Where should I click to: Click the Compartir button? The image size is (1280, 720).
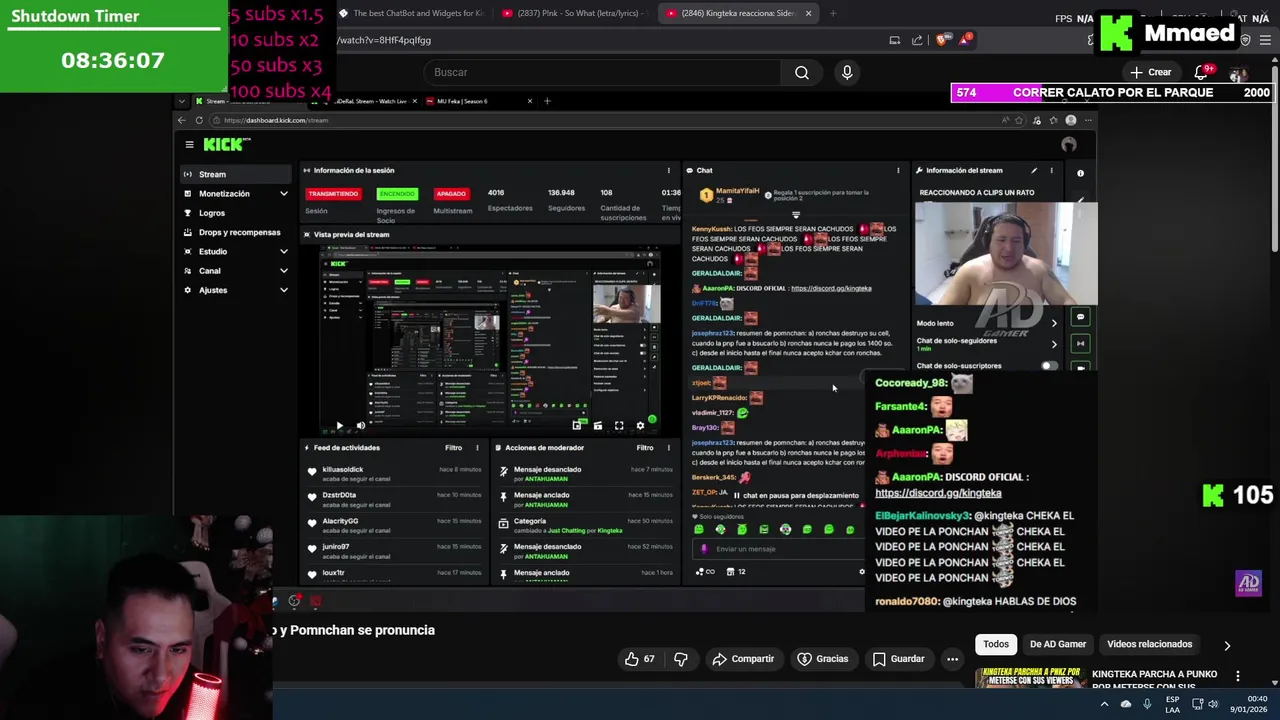coord(743,659)
